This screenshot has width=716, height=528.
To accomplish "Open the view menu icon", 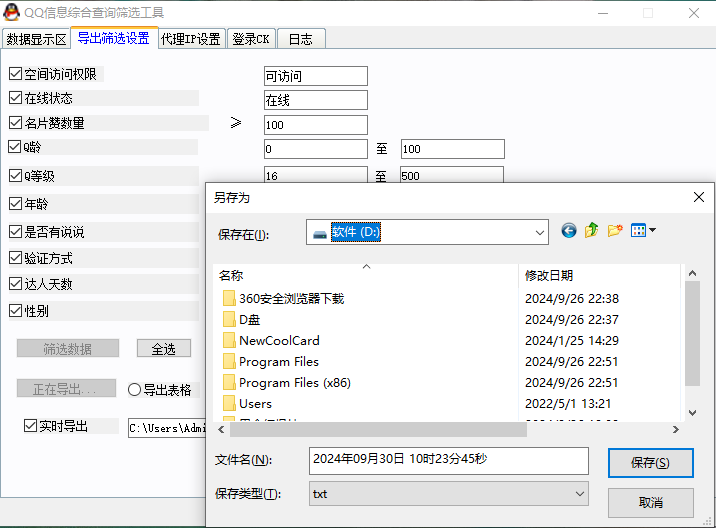I will coord(643,231).
